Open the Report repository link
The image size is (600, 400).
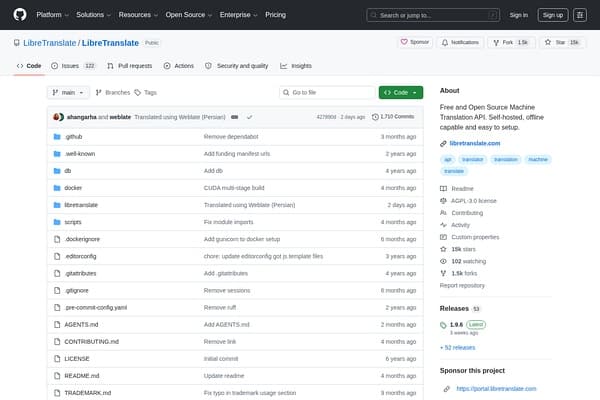tap(462, 286)
